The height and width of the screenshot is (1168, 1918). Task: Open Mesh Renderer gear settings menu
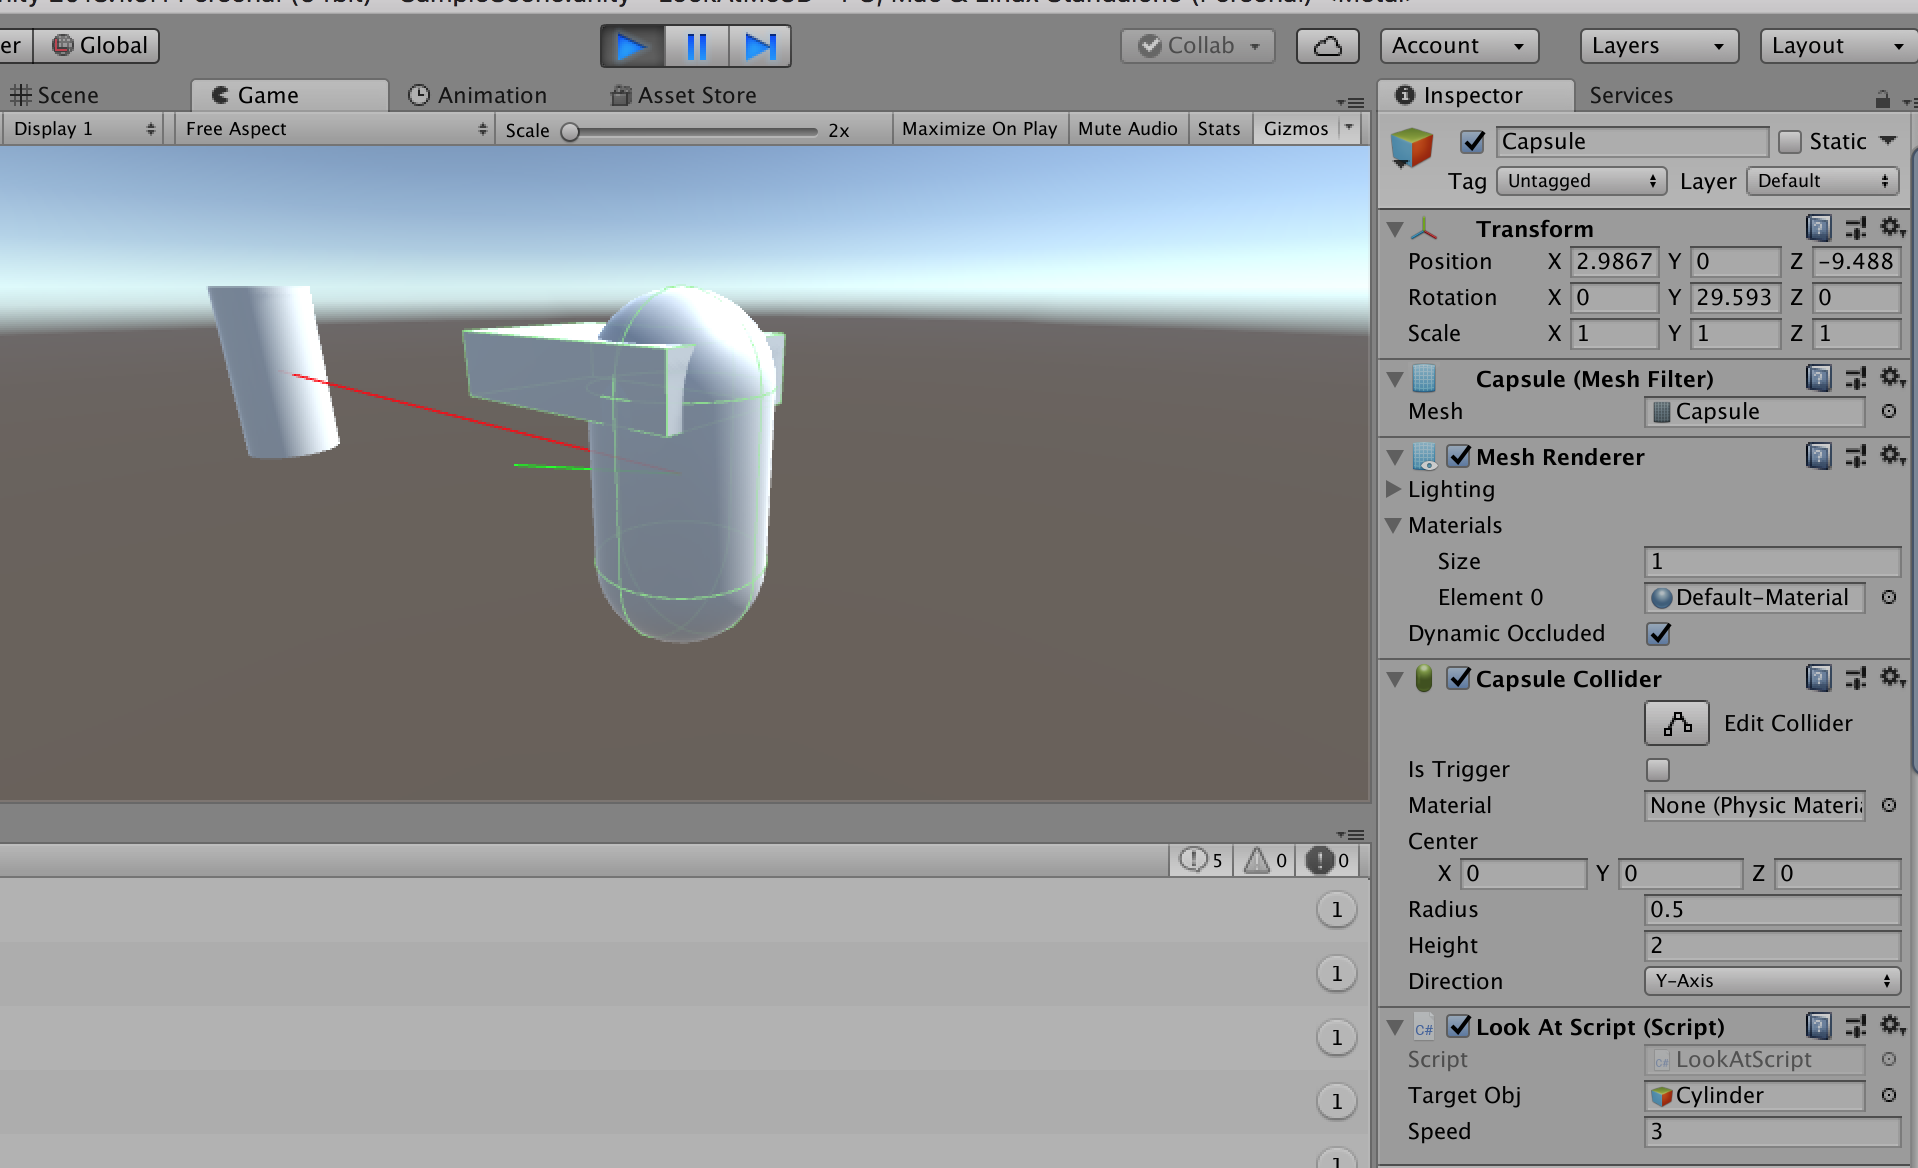point(1891,455)
